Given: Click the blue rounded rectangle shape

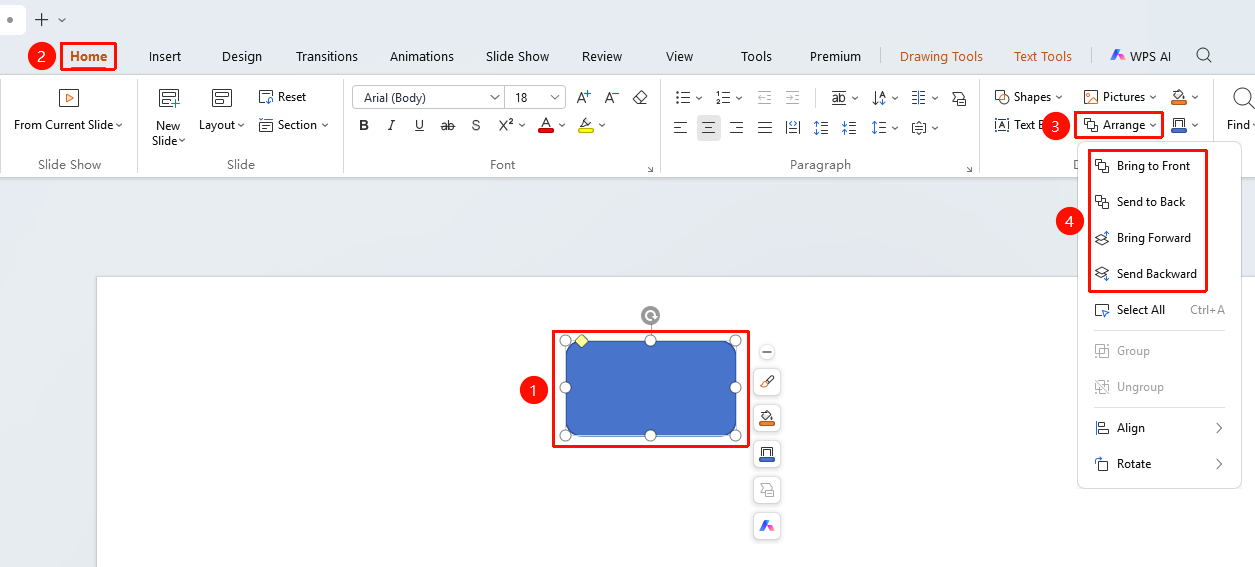Looking at the screenshot, I should point(650,388).
